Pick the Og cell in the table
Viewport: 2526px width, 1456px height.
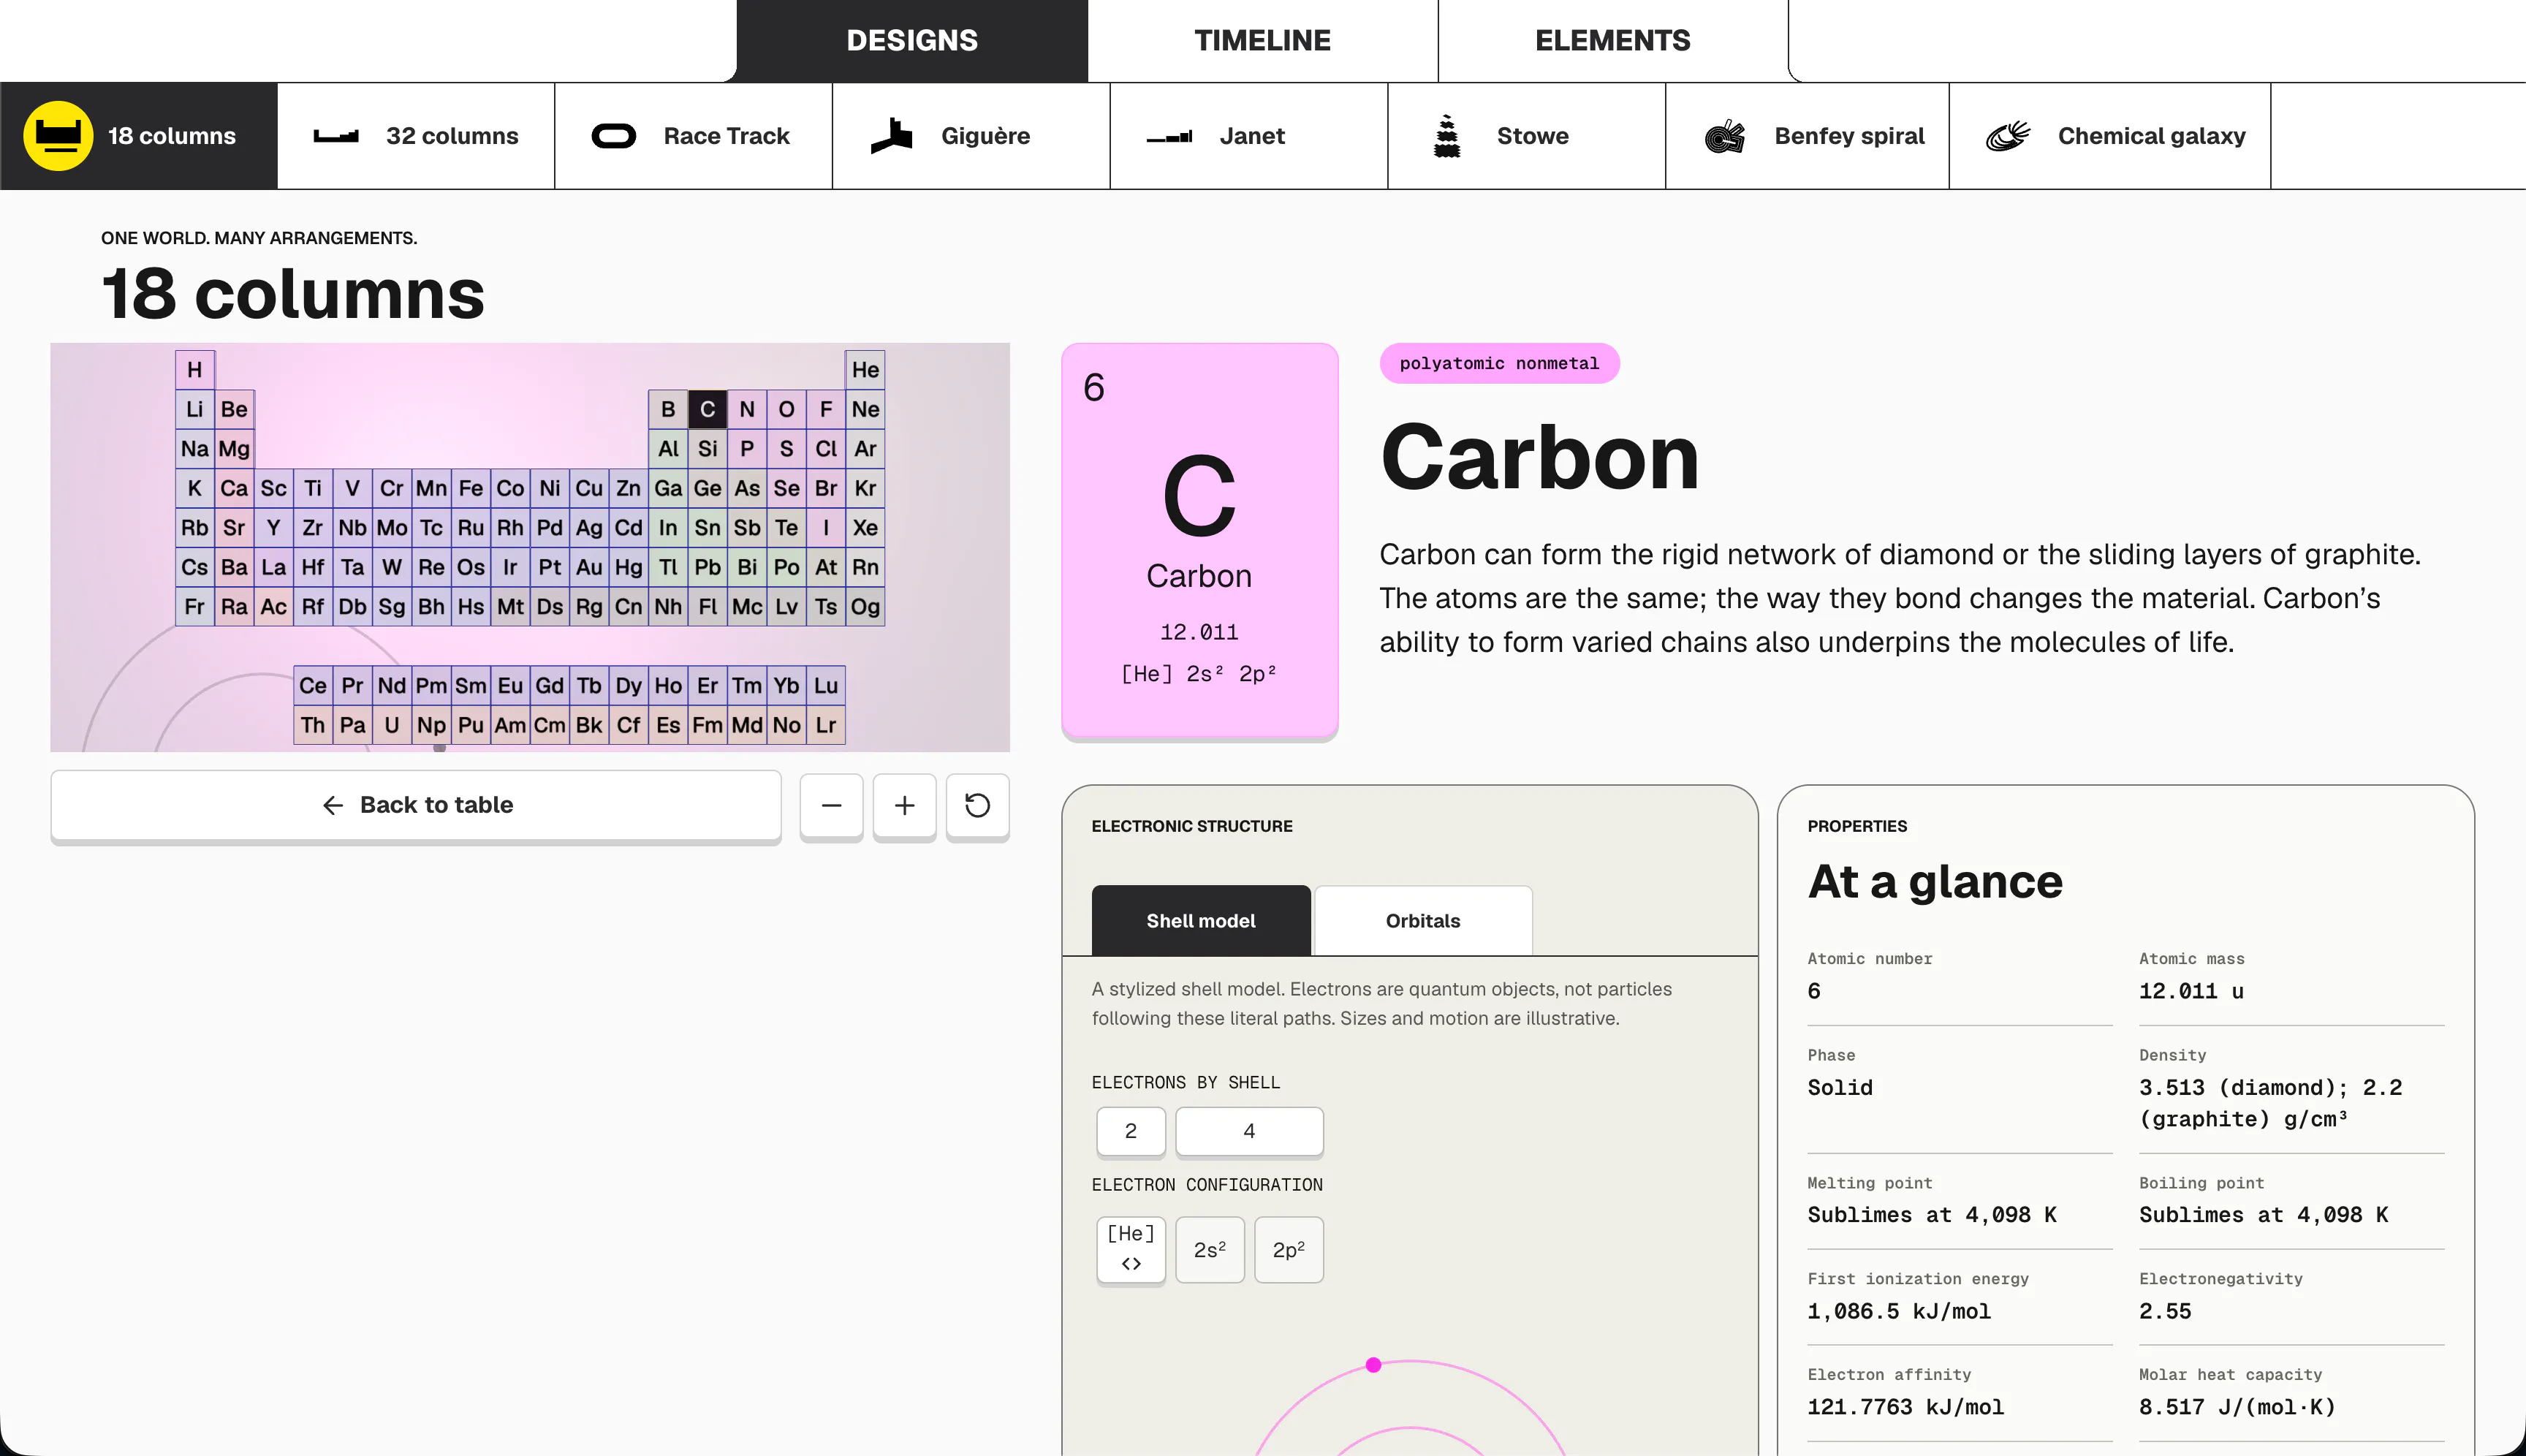click(x=865, y=607)
